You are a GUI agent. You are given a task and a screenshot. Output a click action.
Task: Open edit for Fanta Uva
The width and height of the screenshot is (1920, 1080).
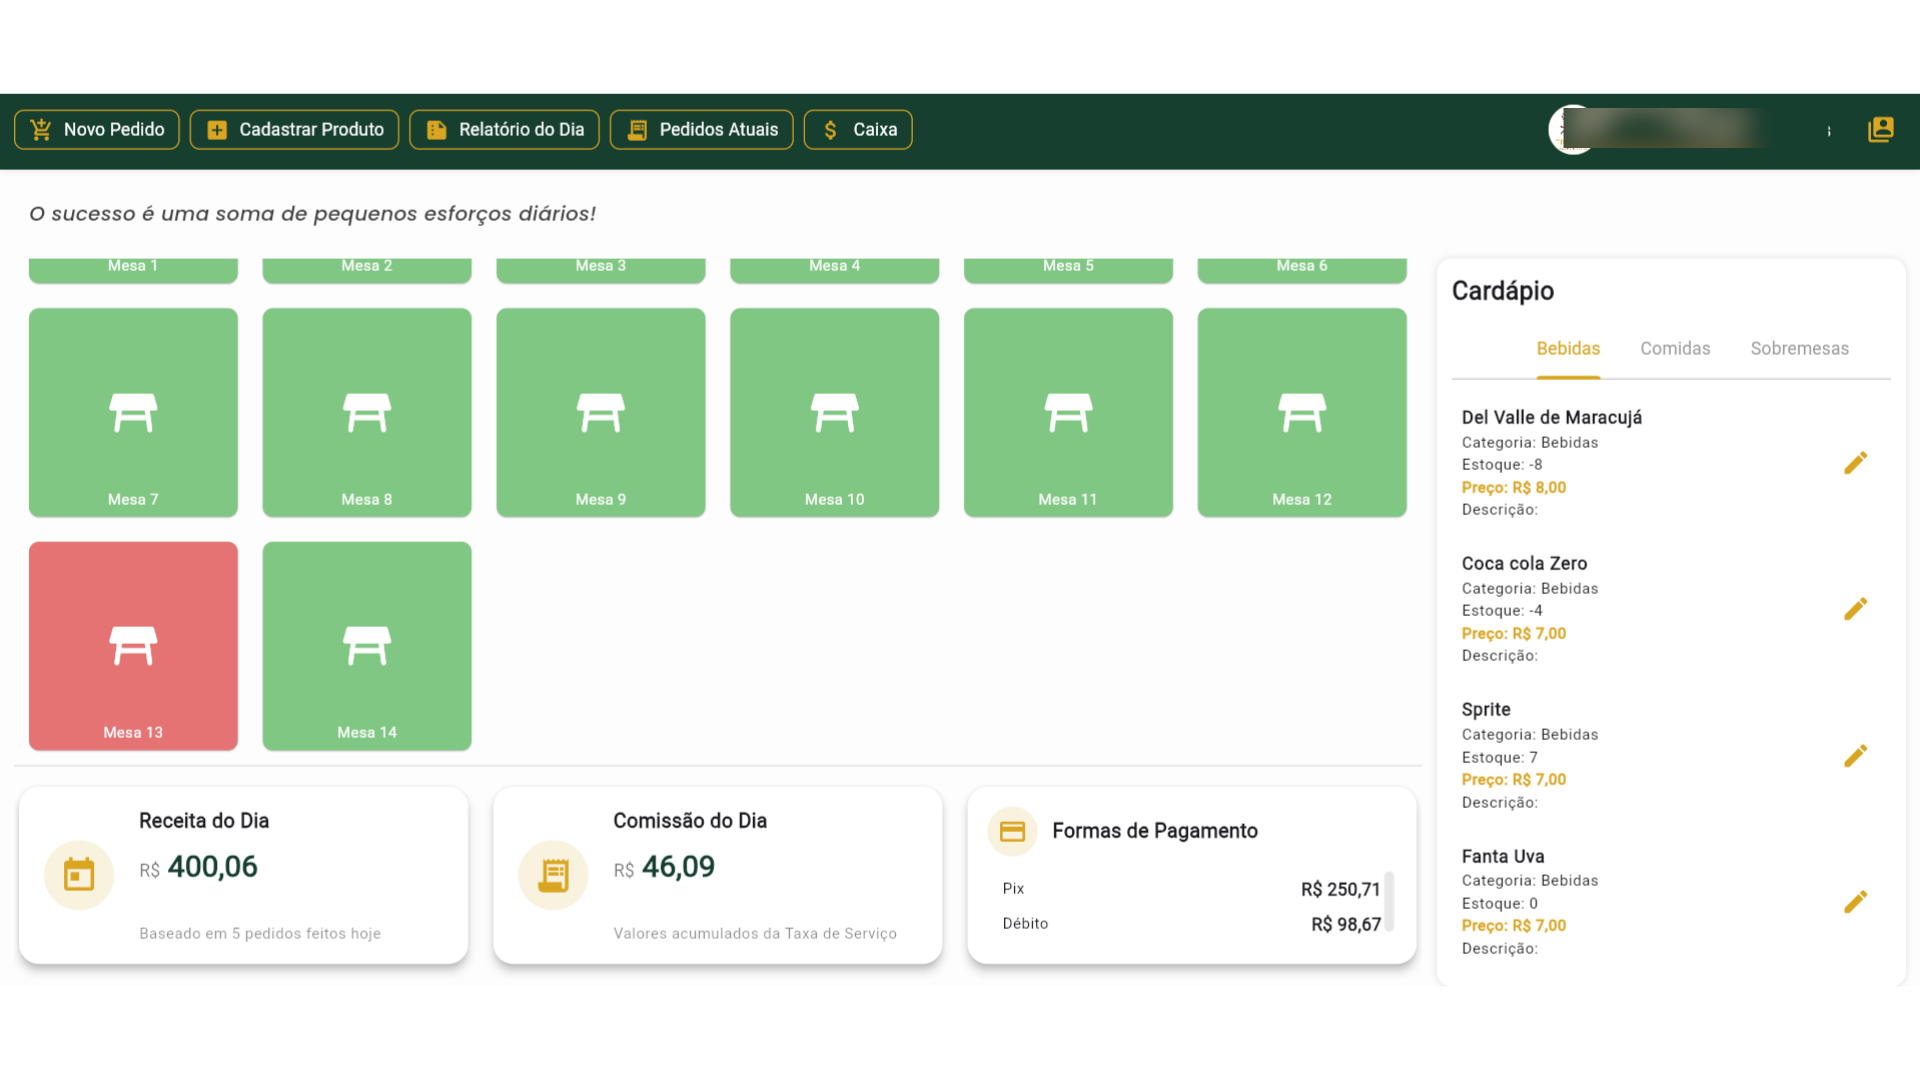[1855, 902]
